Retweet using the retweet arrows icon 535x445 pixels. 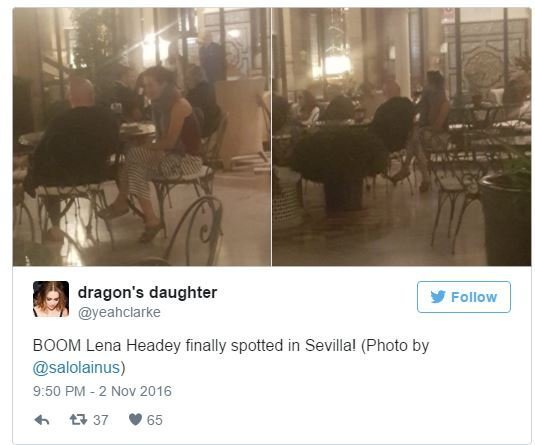point(78,419)
